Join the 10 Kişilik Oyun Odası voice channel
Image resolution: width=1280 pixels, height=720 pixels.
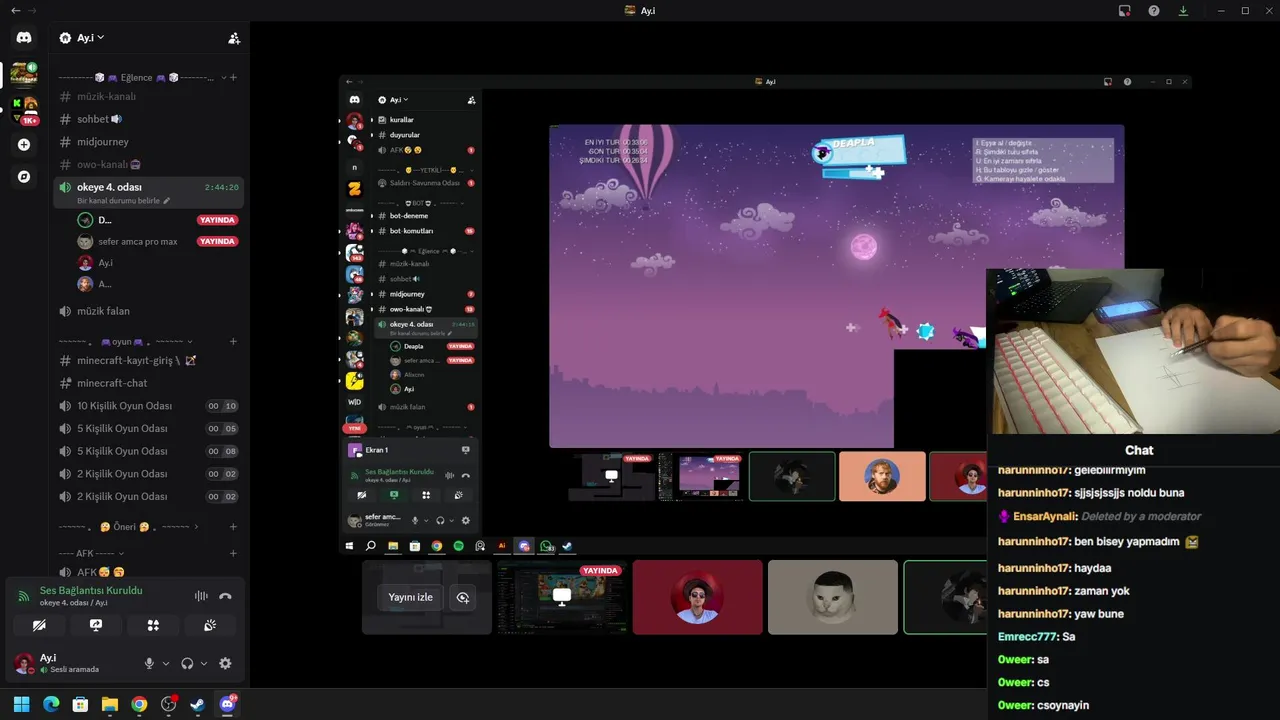(x=148, y=406)
